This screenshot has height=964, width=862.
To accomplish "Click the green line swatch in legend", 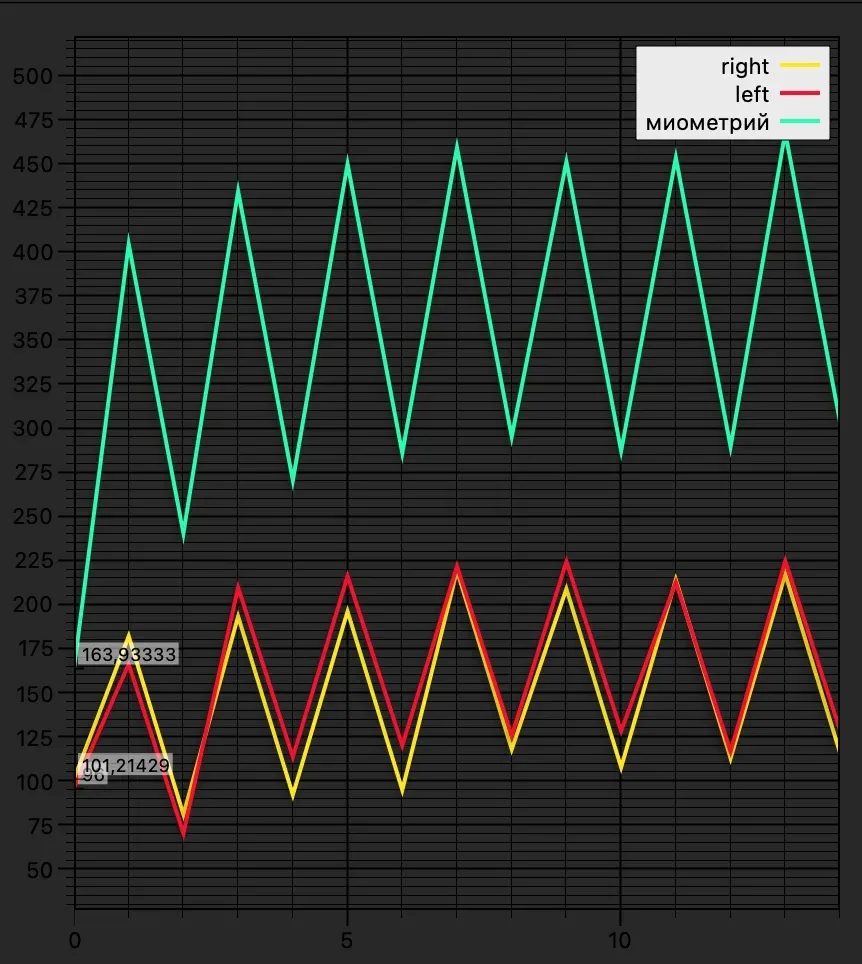I will 800,122.
